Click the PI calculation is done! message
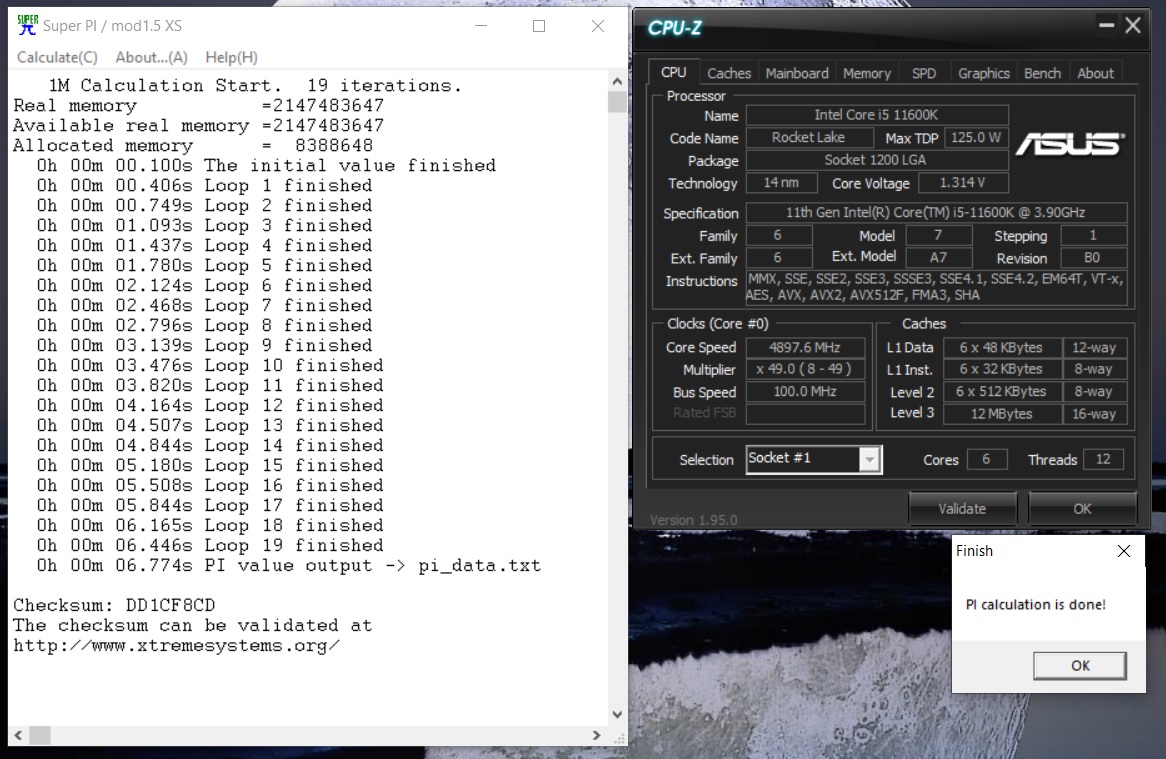 coord(1035,604)
